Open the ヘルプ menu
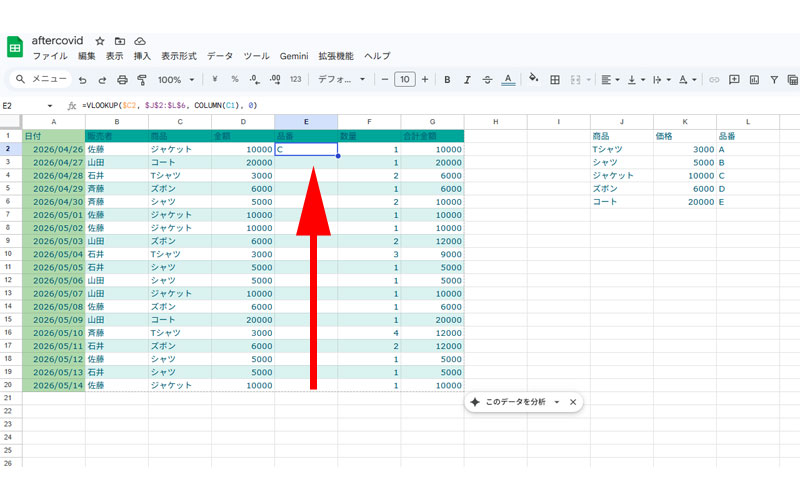The height and width of the screenshot is (500, 800). tap(377, 56)
